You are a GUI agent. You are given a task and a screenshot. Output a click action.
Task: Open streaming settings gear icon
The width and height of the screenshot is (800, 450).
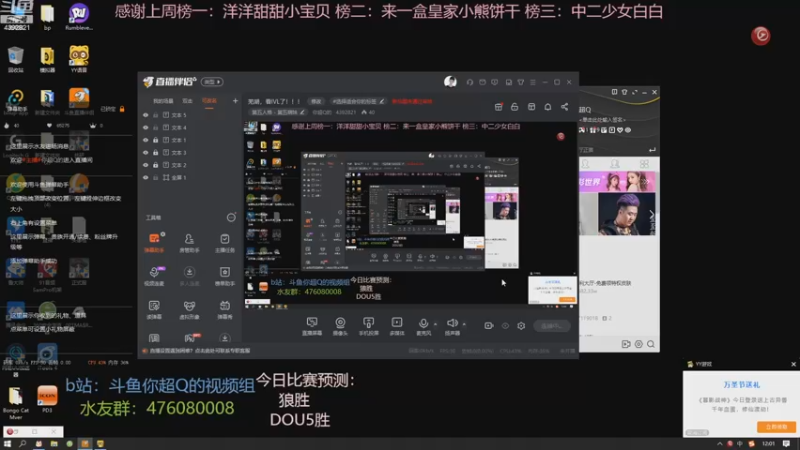point(521,326)
